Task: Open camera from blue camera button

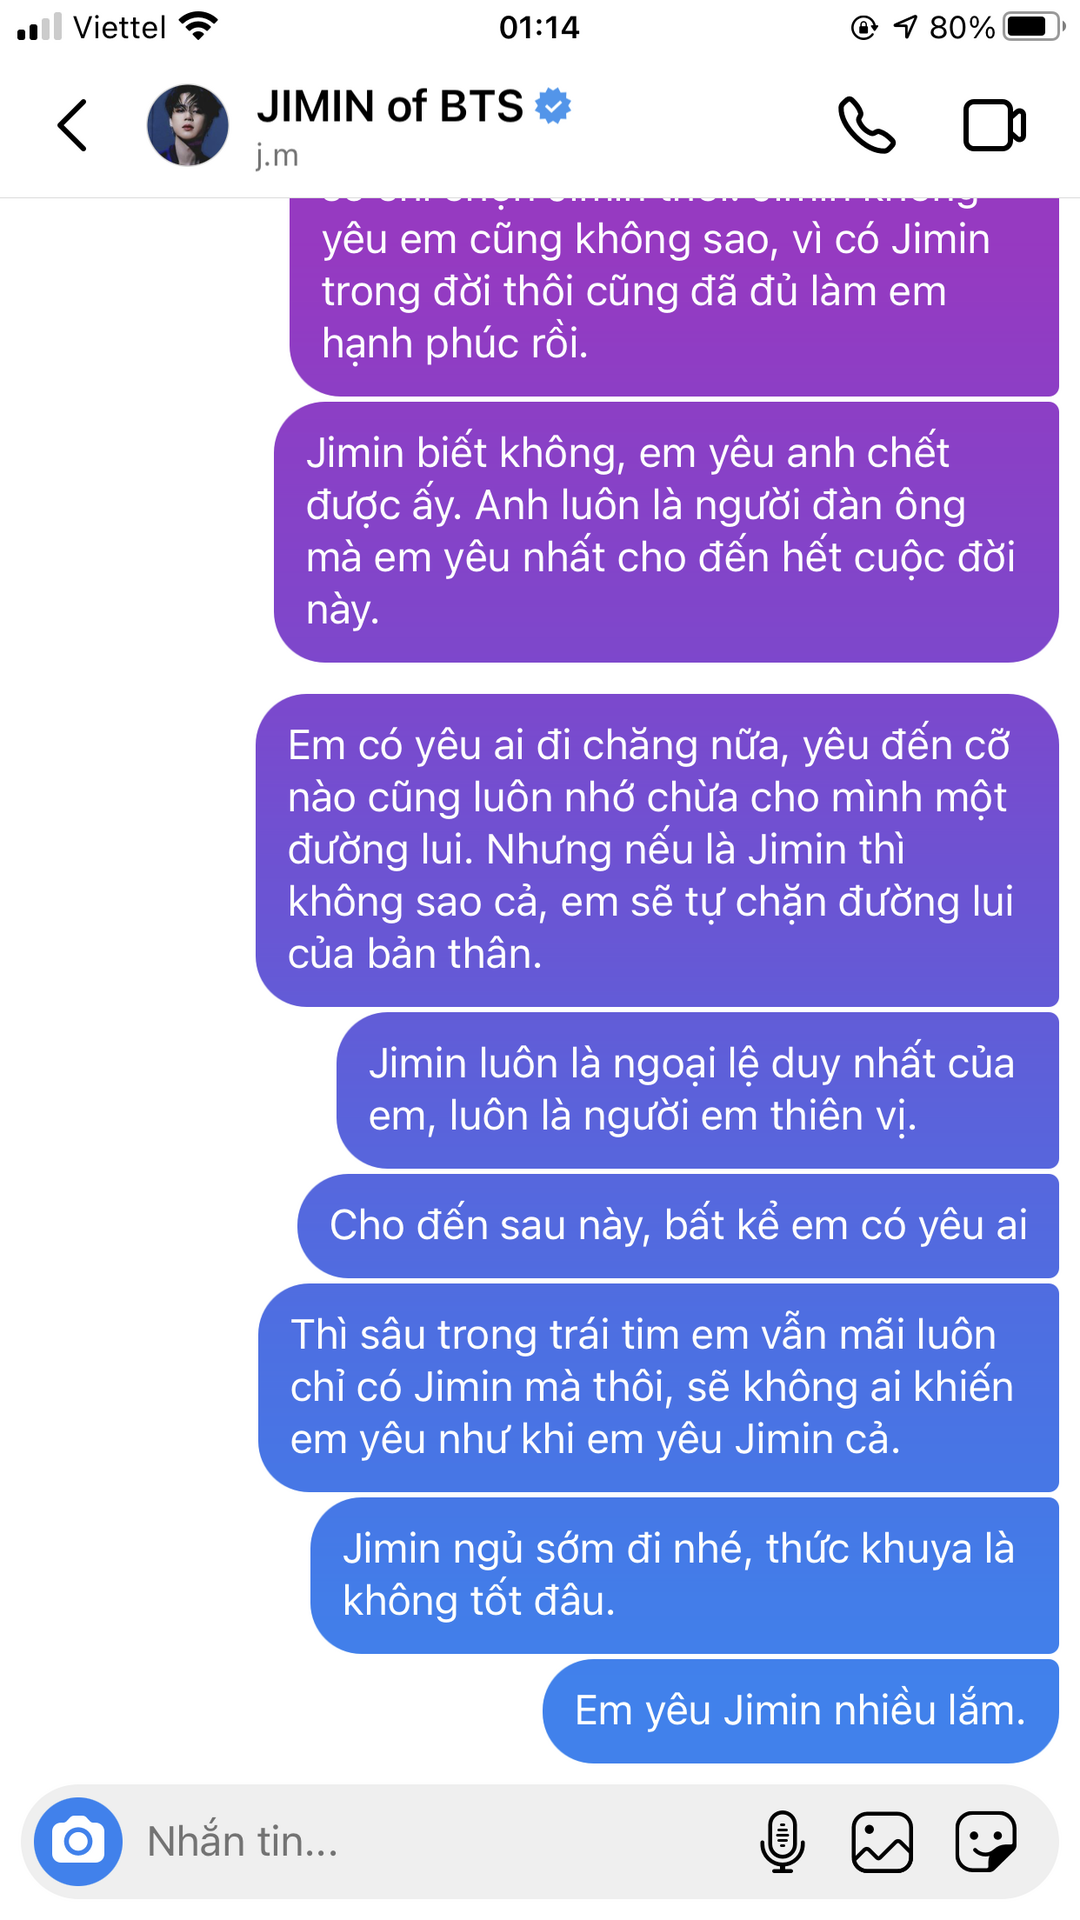Action: coord(78,1841)
